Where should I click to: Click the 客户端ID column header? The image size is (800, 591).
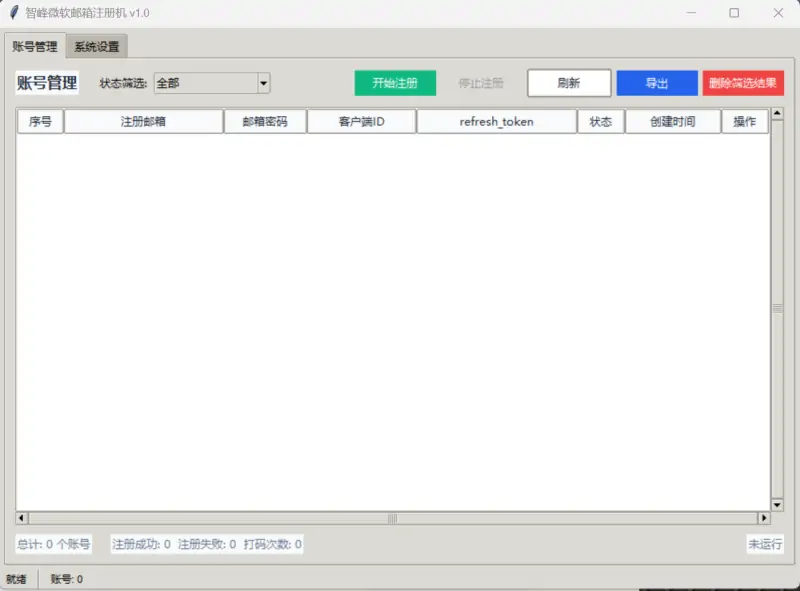[x=361, y=121]
